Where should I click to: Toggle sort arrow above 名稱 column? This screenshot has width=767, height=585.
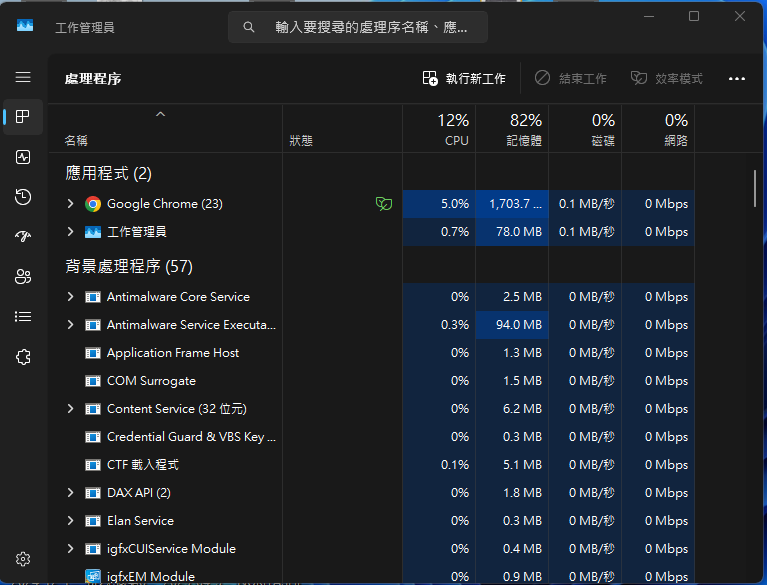click(x=160, y=114)
